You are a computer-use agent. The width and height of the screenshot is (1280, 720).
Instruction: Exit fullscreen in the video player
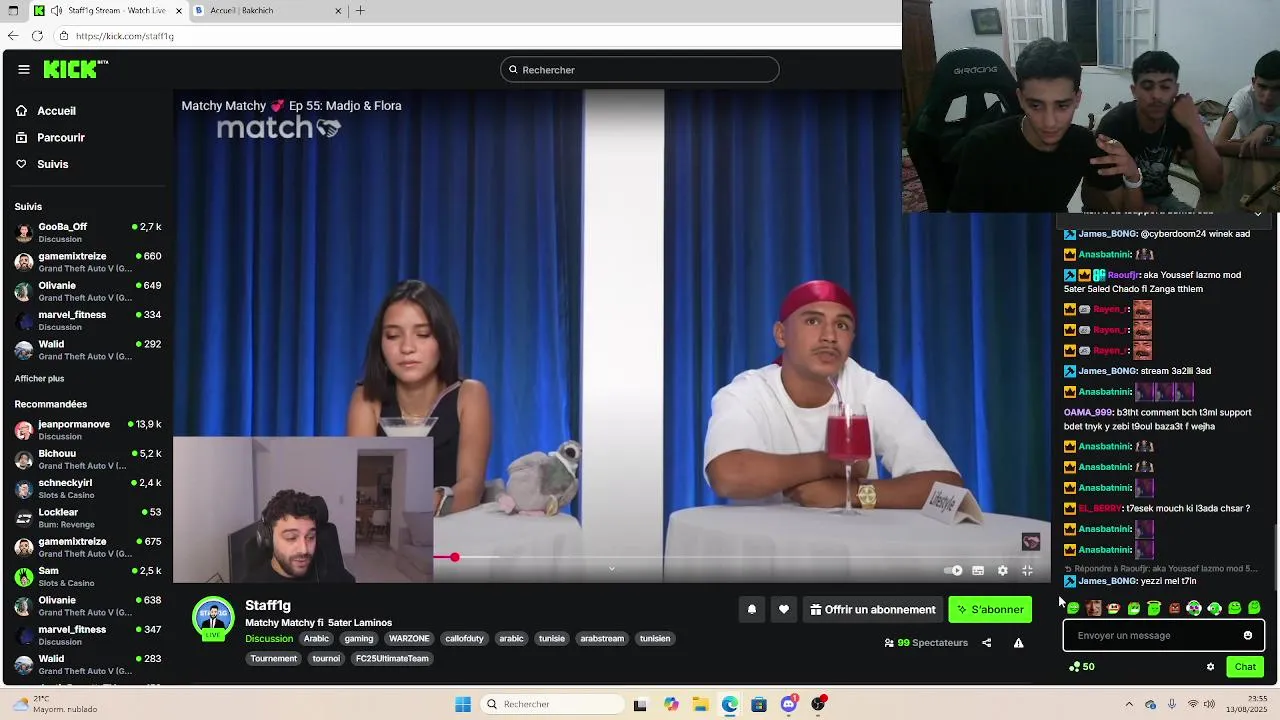click(1027, 570)
